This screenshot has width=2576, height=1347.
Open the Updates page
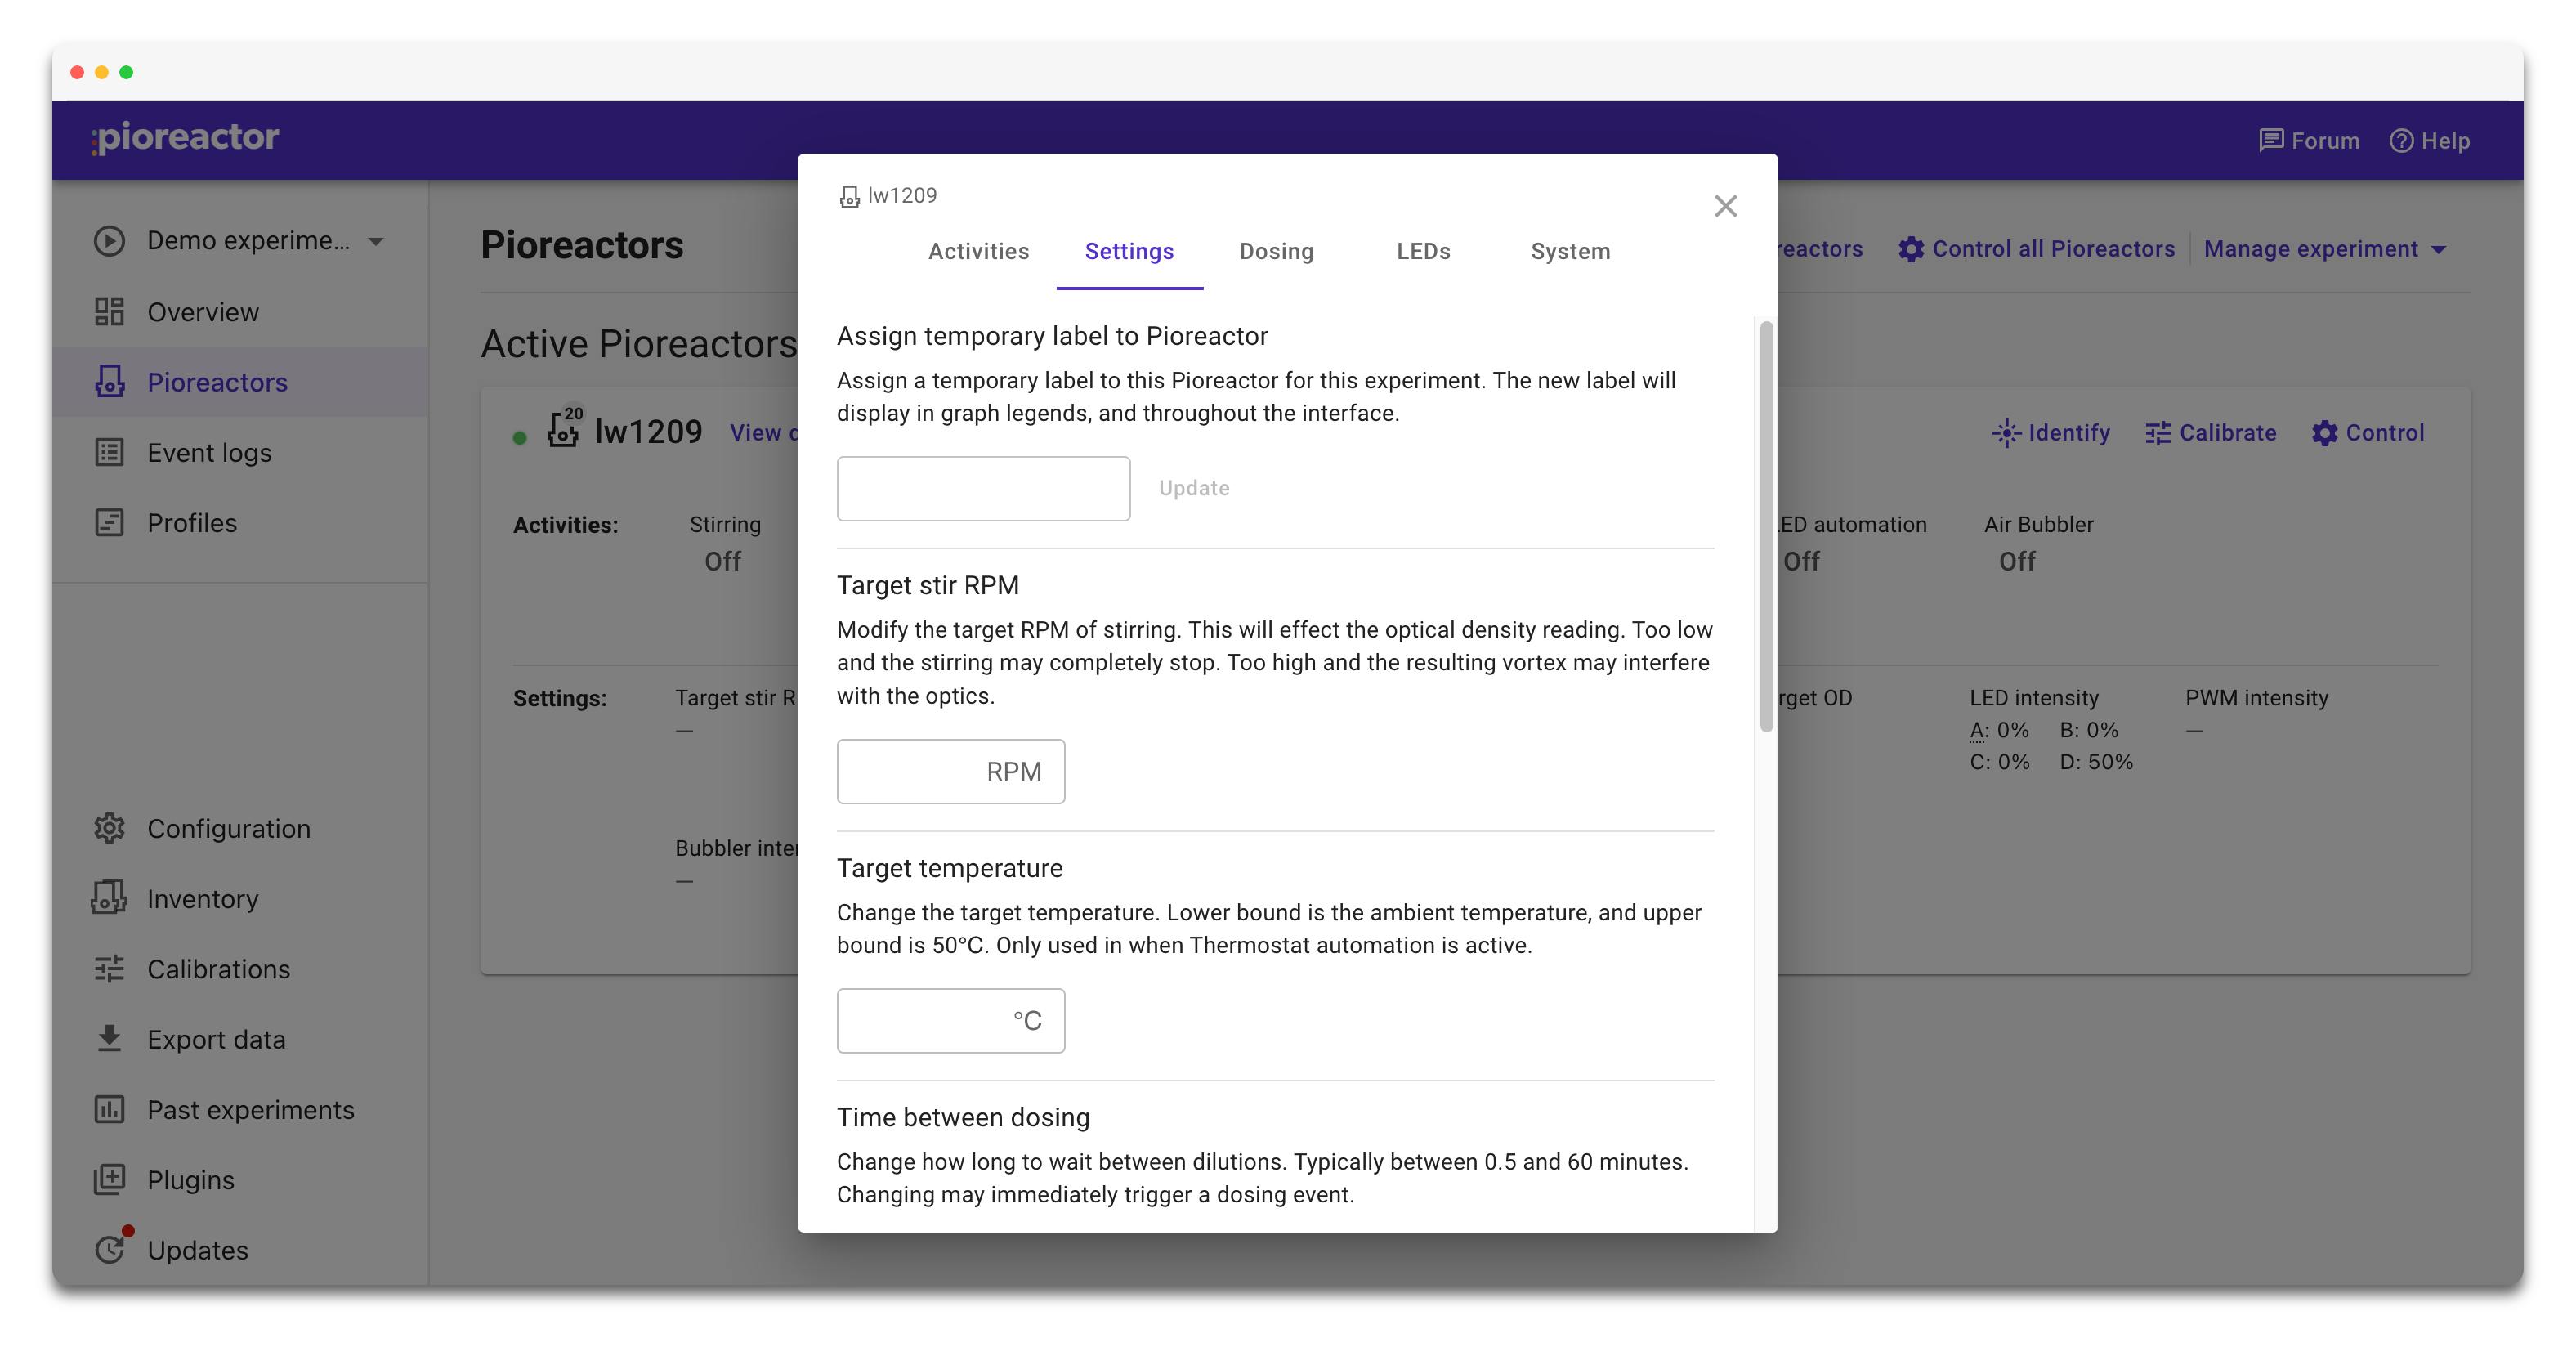(x=240, y=1250)
